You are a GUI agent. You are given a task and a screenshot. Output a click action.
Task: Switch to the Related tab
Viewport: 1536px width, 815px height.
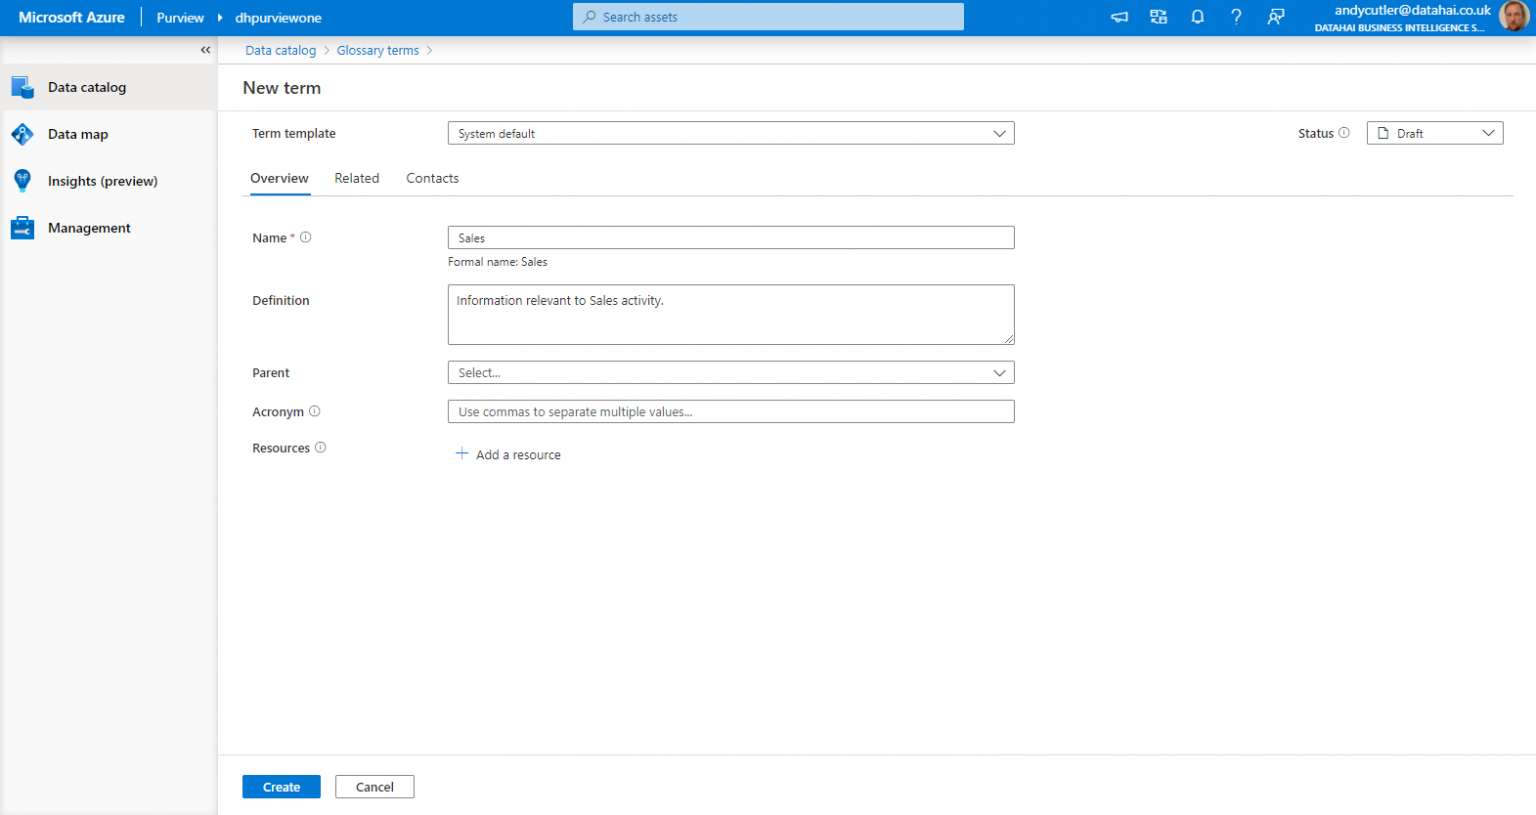[356, 177]
